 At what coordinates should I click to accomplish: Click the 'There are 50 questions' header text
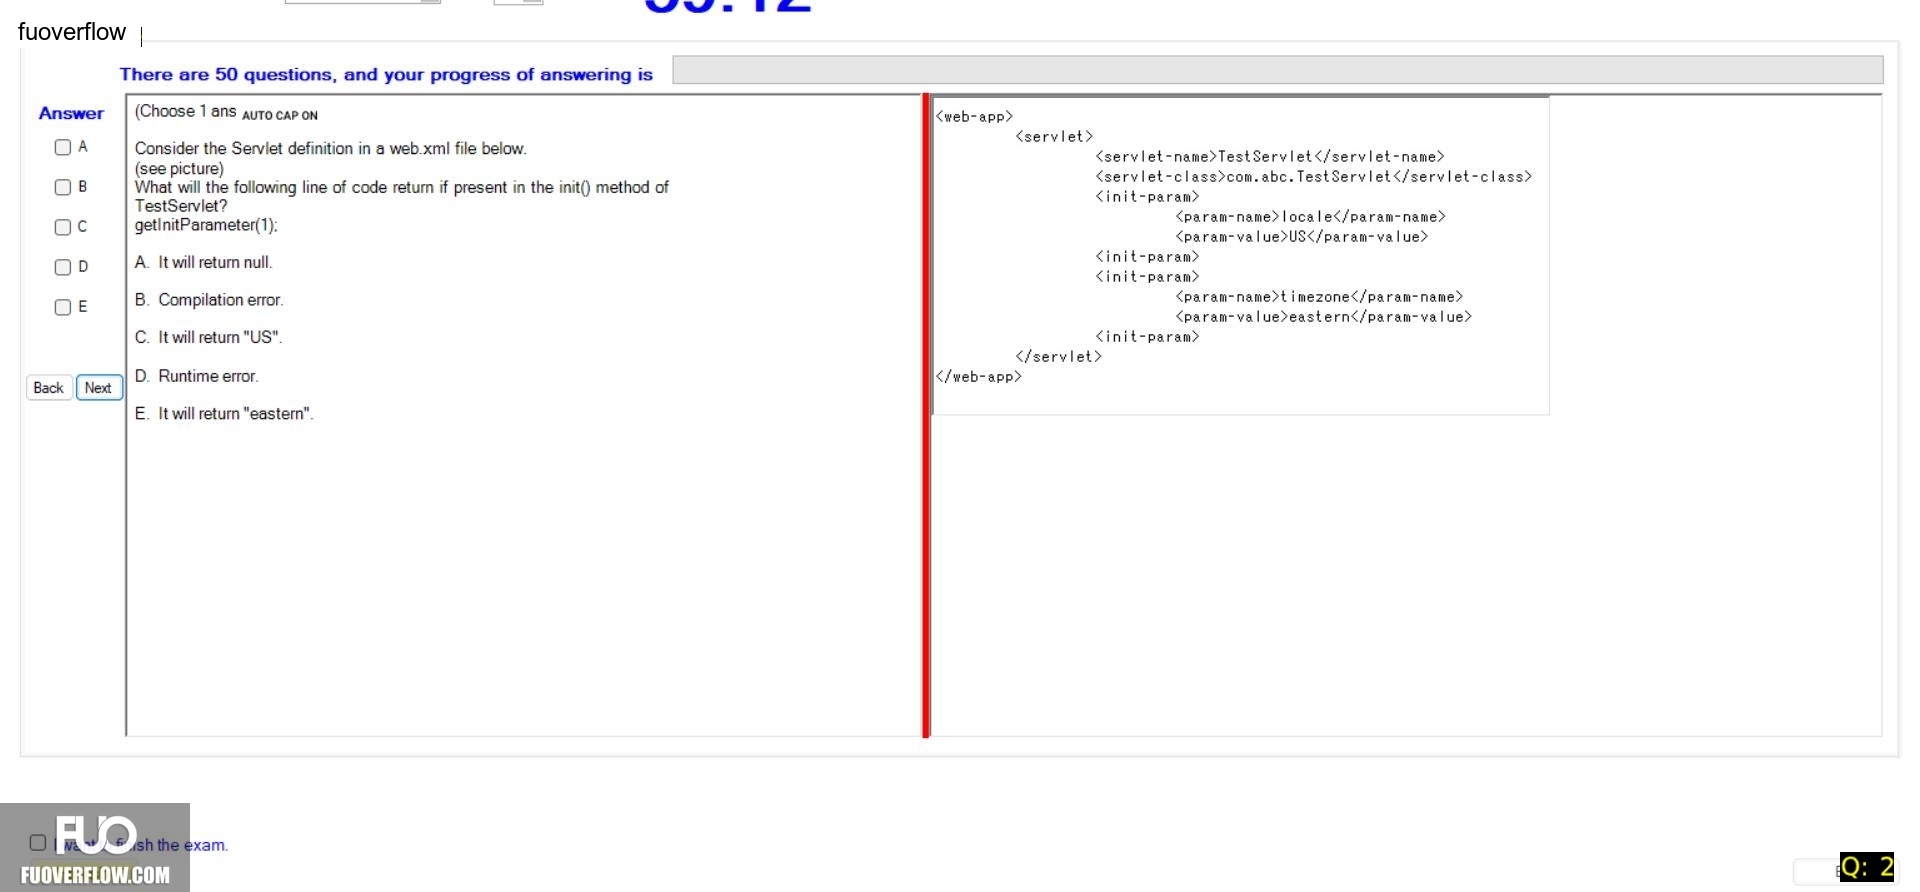[x=386, y=74]
